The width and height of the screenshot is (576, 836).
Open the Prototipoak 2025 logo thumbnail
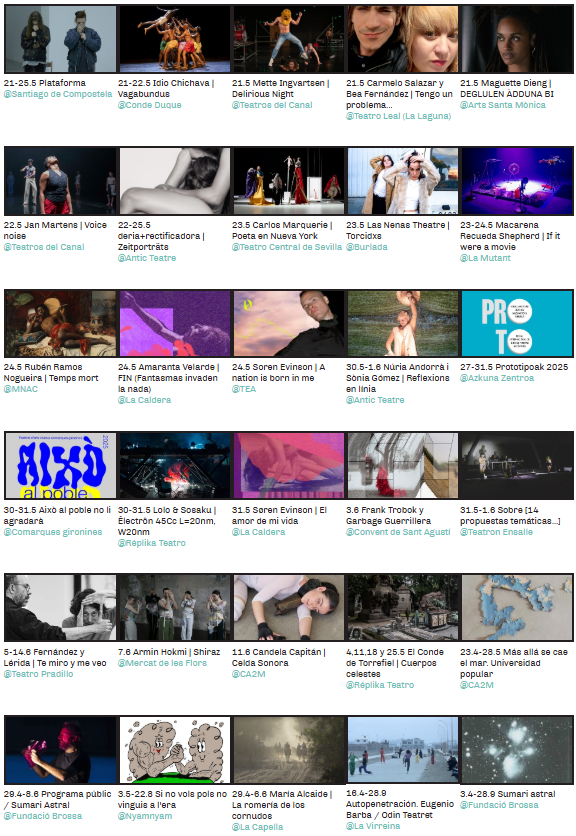click(x=517, y=324)
